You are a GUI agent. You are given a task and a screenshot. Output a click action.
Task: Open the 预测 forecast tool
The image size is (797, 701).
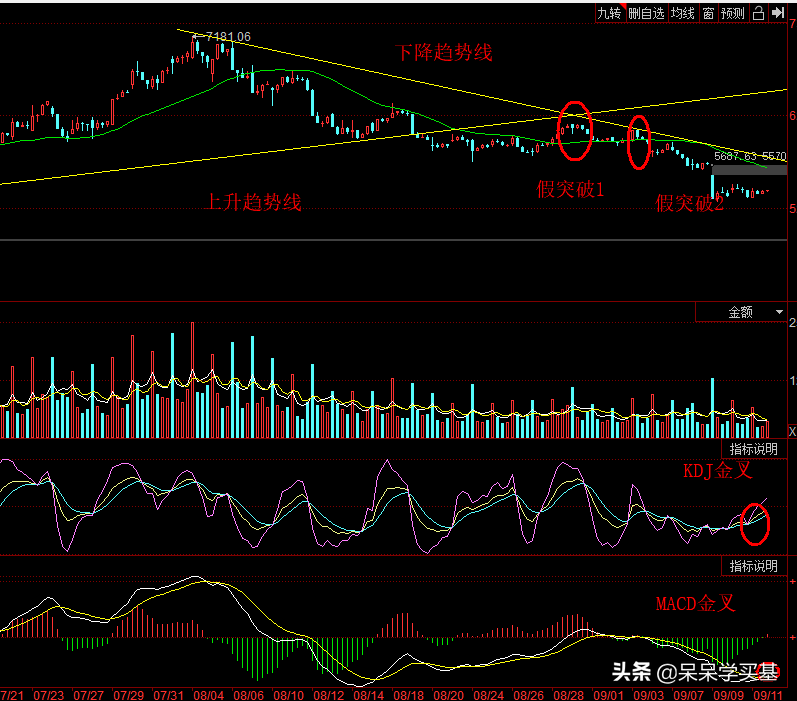tap(732, 13)
